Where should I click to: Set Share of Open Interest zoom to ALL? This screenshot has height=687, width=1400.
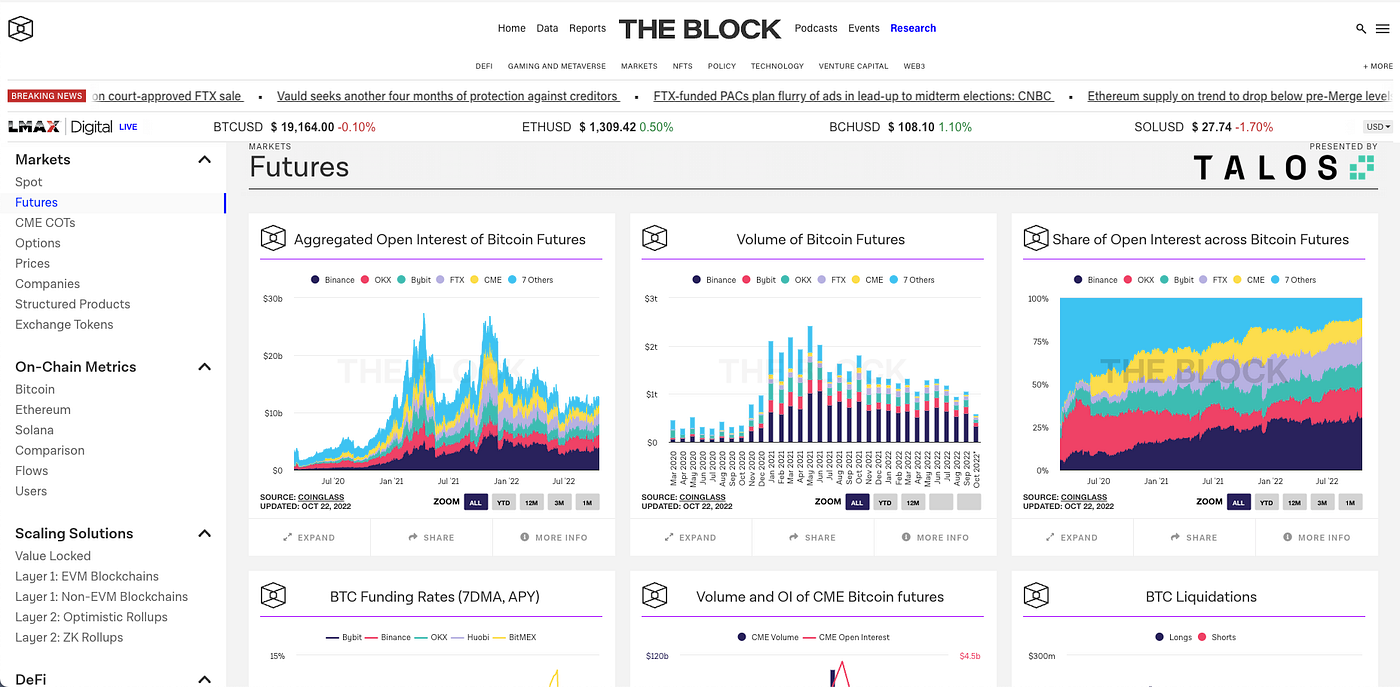[1238, 502]
